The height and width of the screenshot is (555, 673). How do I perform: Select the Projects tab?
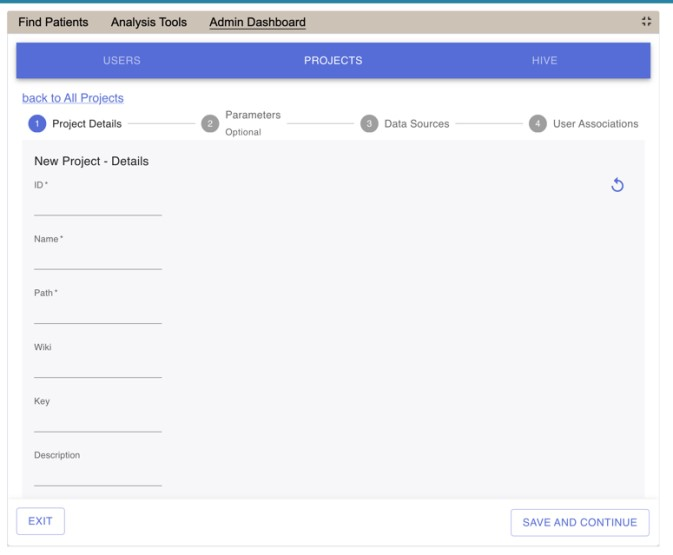(333, 61)
